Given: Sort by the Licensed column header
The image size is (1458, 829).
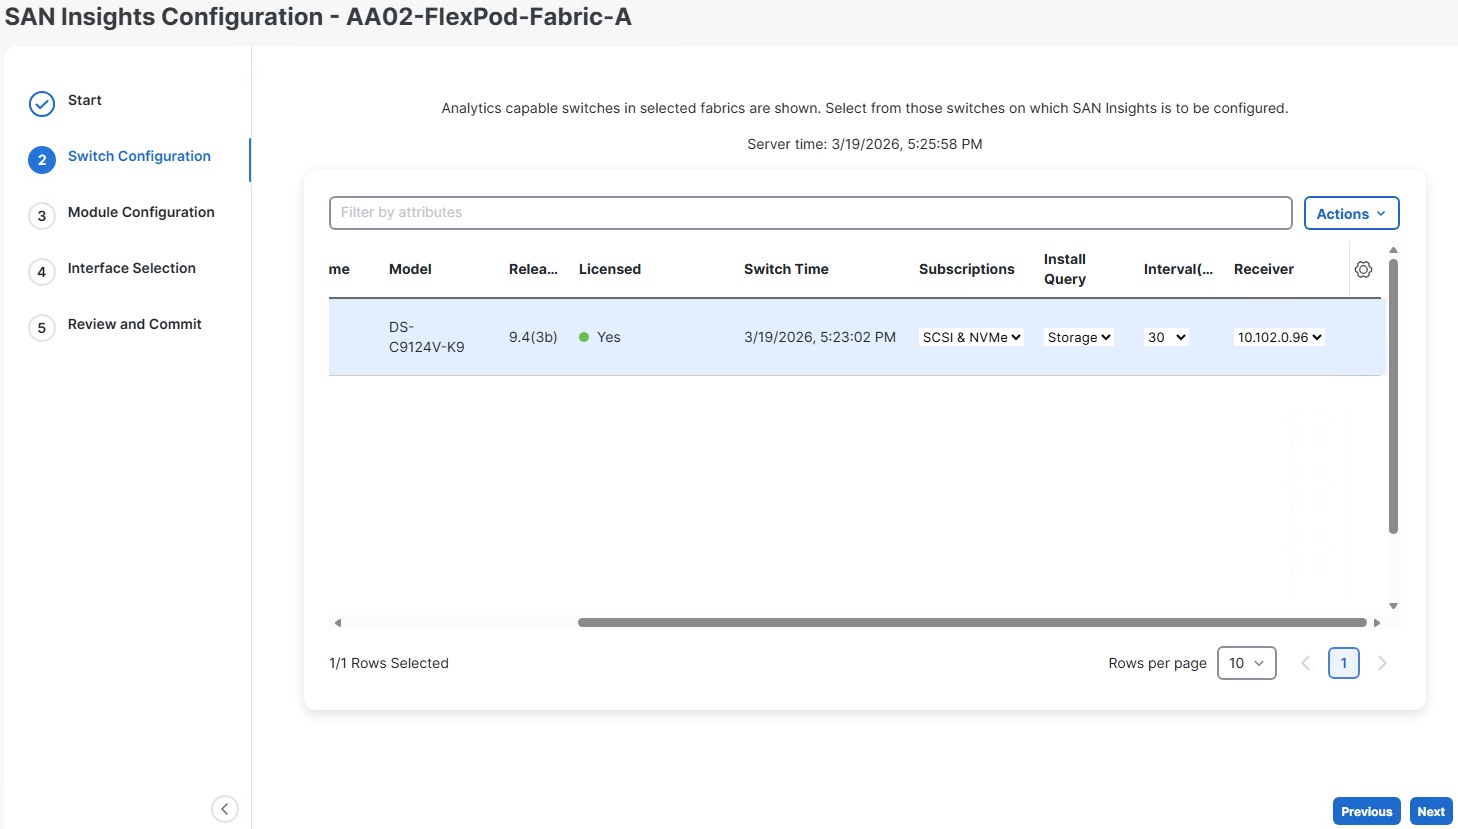Looking at the screenshot, I should click(x=610, y=269).
